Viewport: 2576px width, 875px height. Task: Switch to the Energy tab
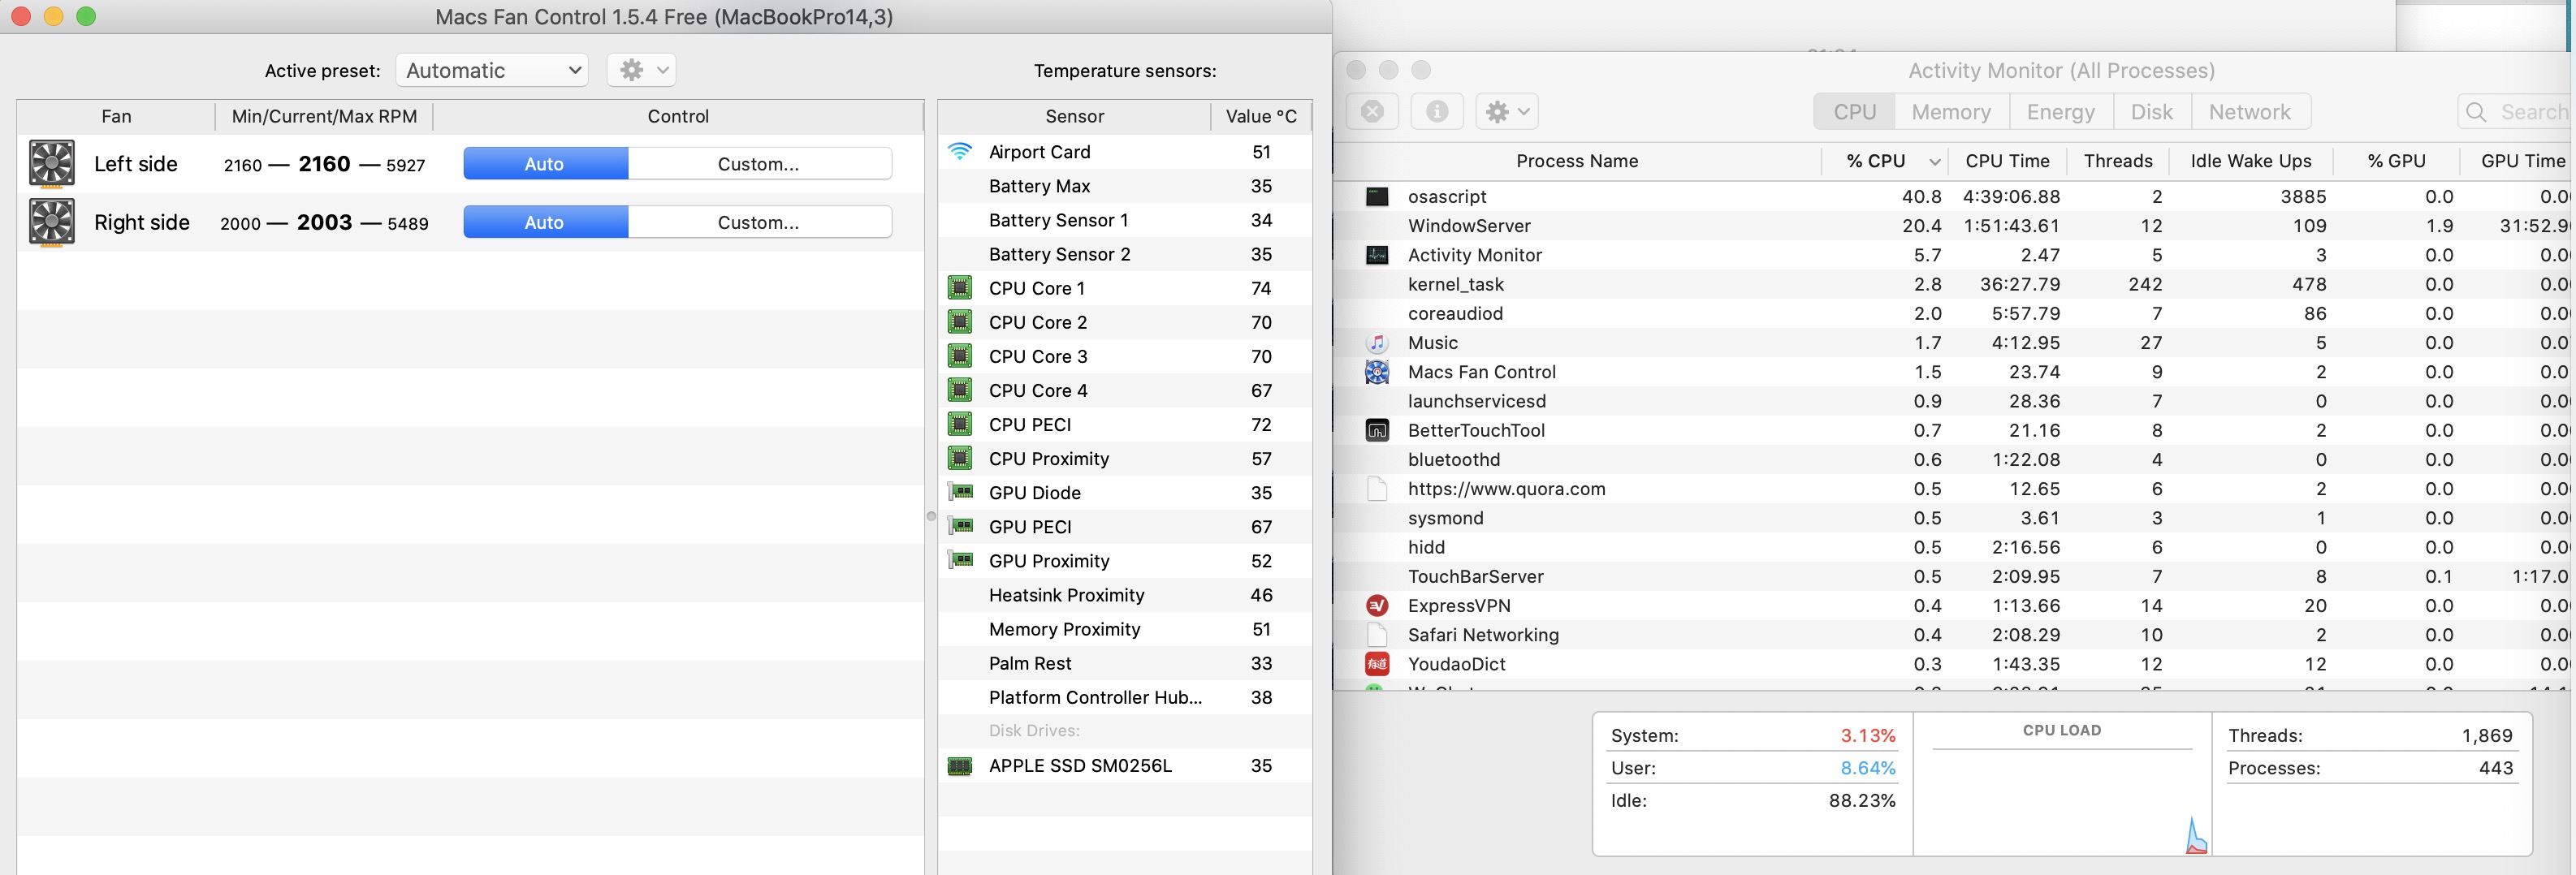[x=2060, y=112]
